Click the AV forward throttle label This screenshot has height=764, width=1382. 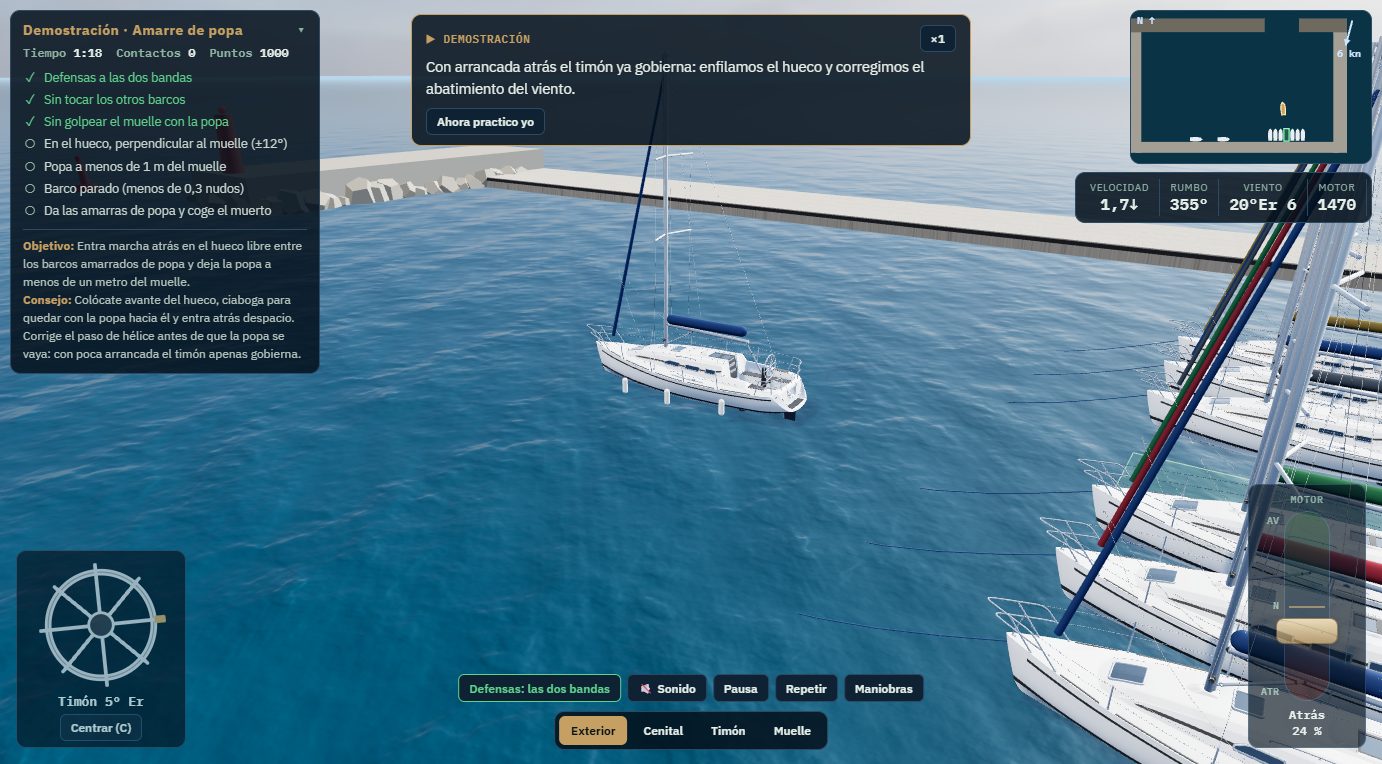pyautogui.click(x=1273, y=521)
